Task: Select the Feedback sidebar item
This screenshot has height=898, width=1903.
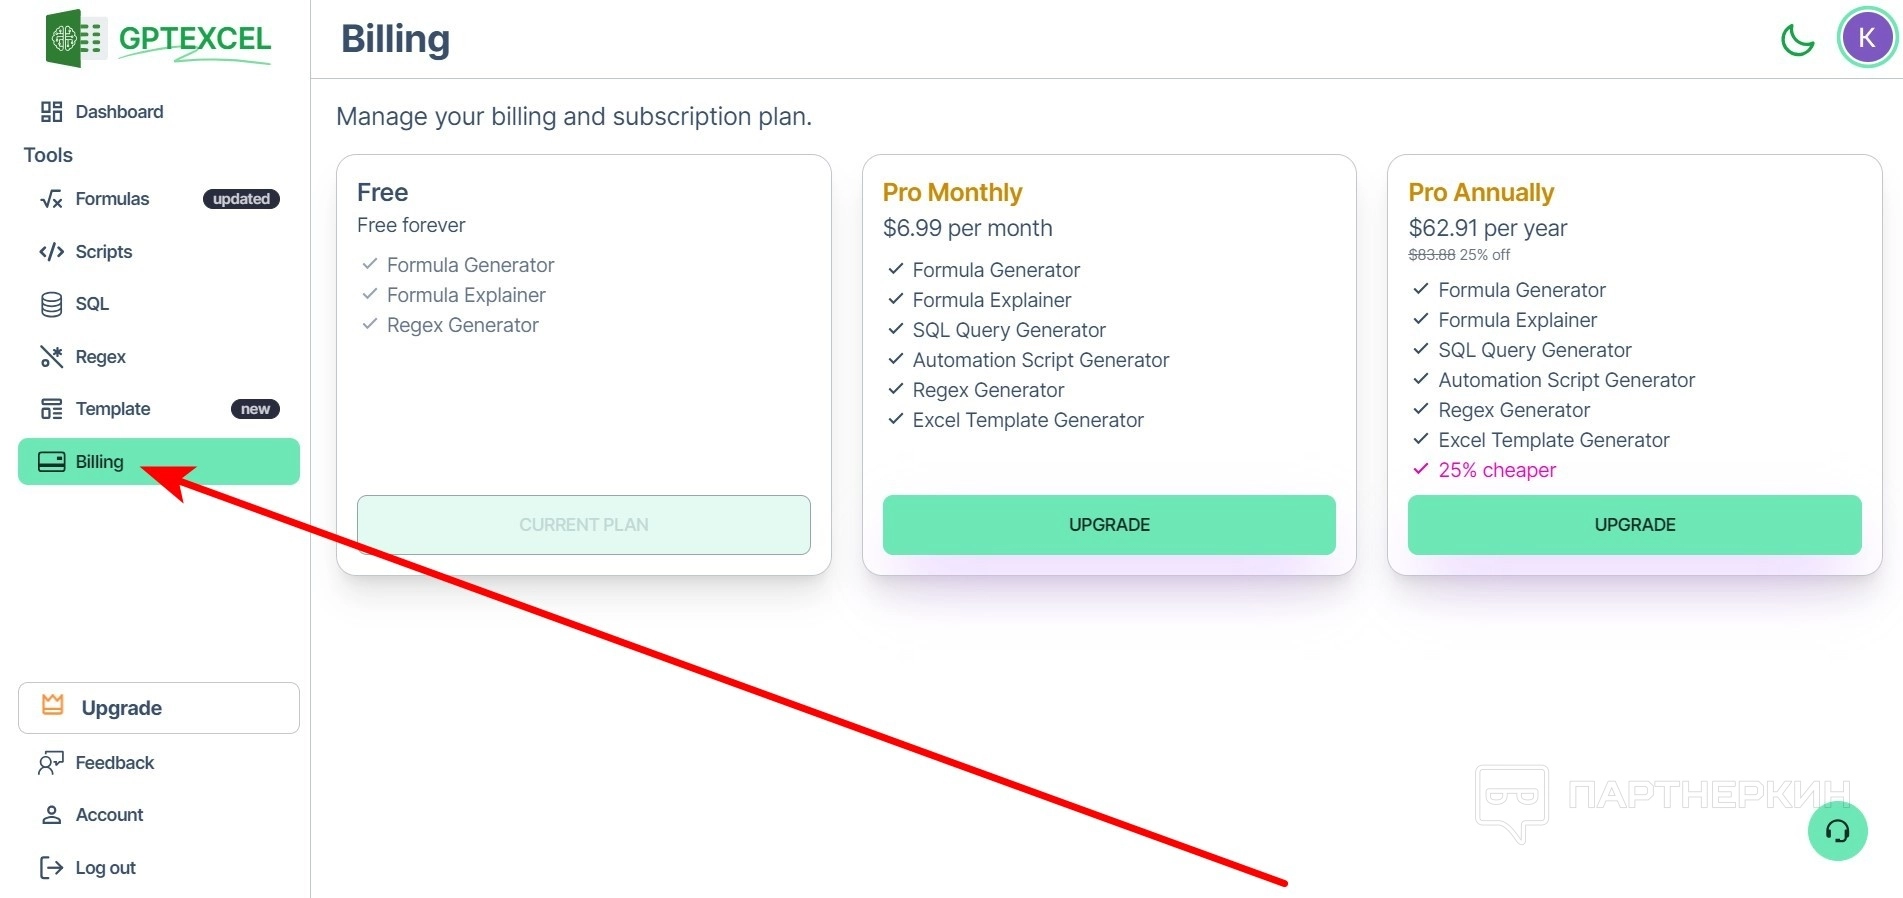Action: 114,763
